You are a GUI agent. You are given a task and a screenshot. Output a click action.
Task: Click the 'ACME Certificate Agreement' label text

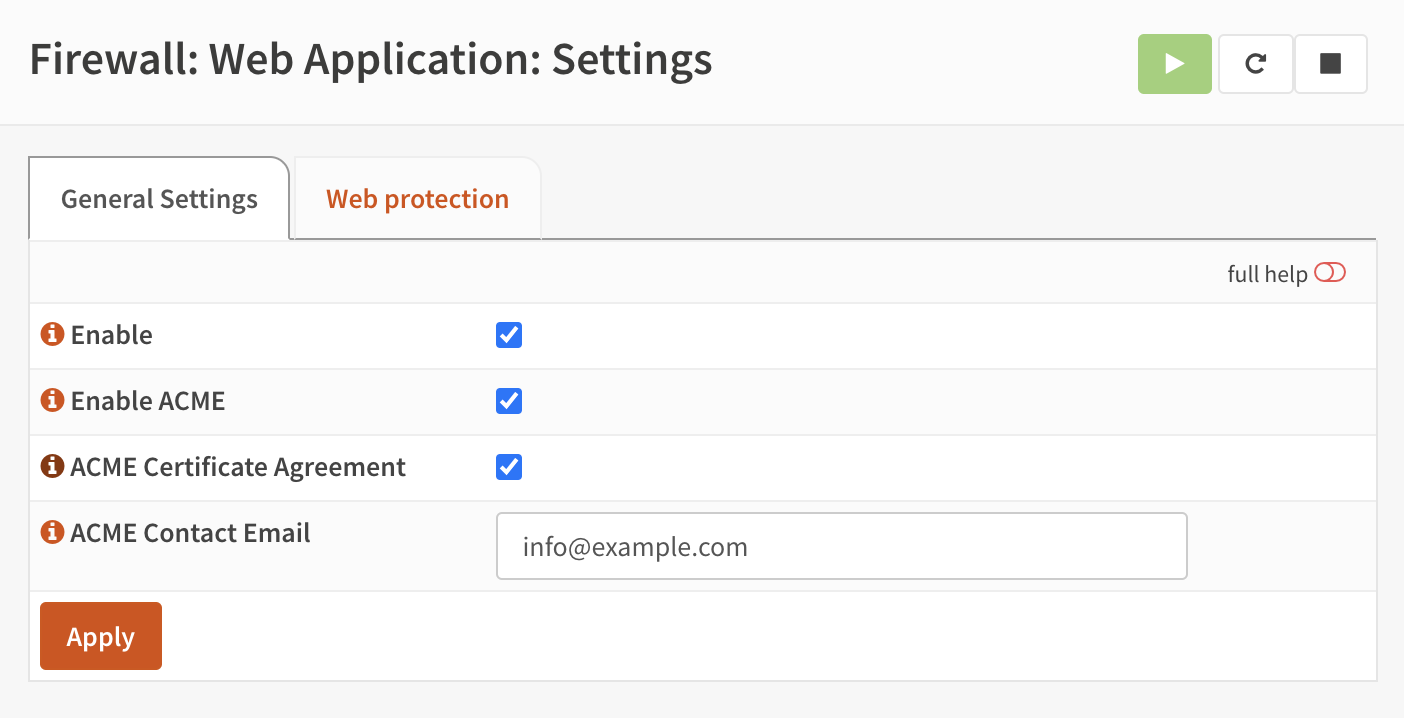(x=238, y=467)
